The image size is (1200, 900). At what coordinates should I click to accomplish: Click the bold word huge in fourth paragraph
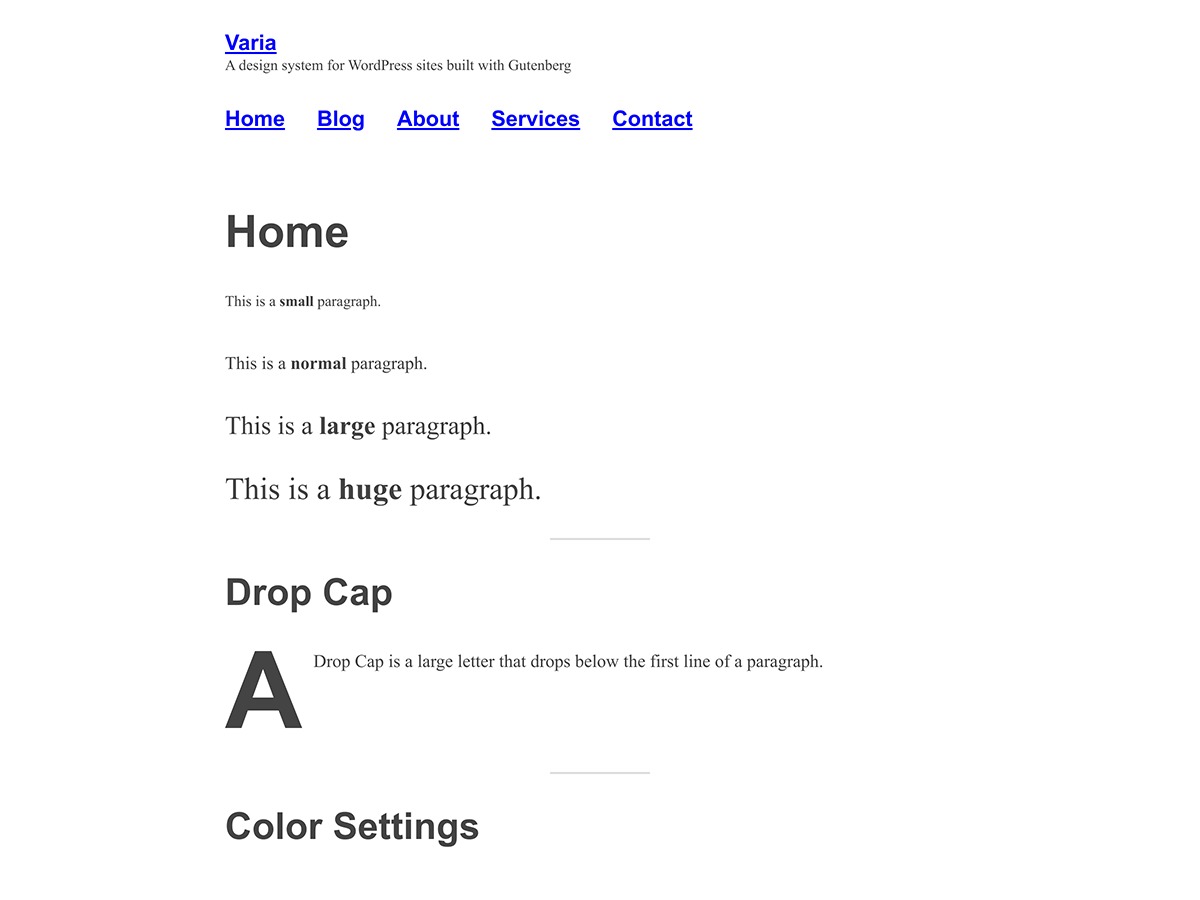coord(370,489)
